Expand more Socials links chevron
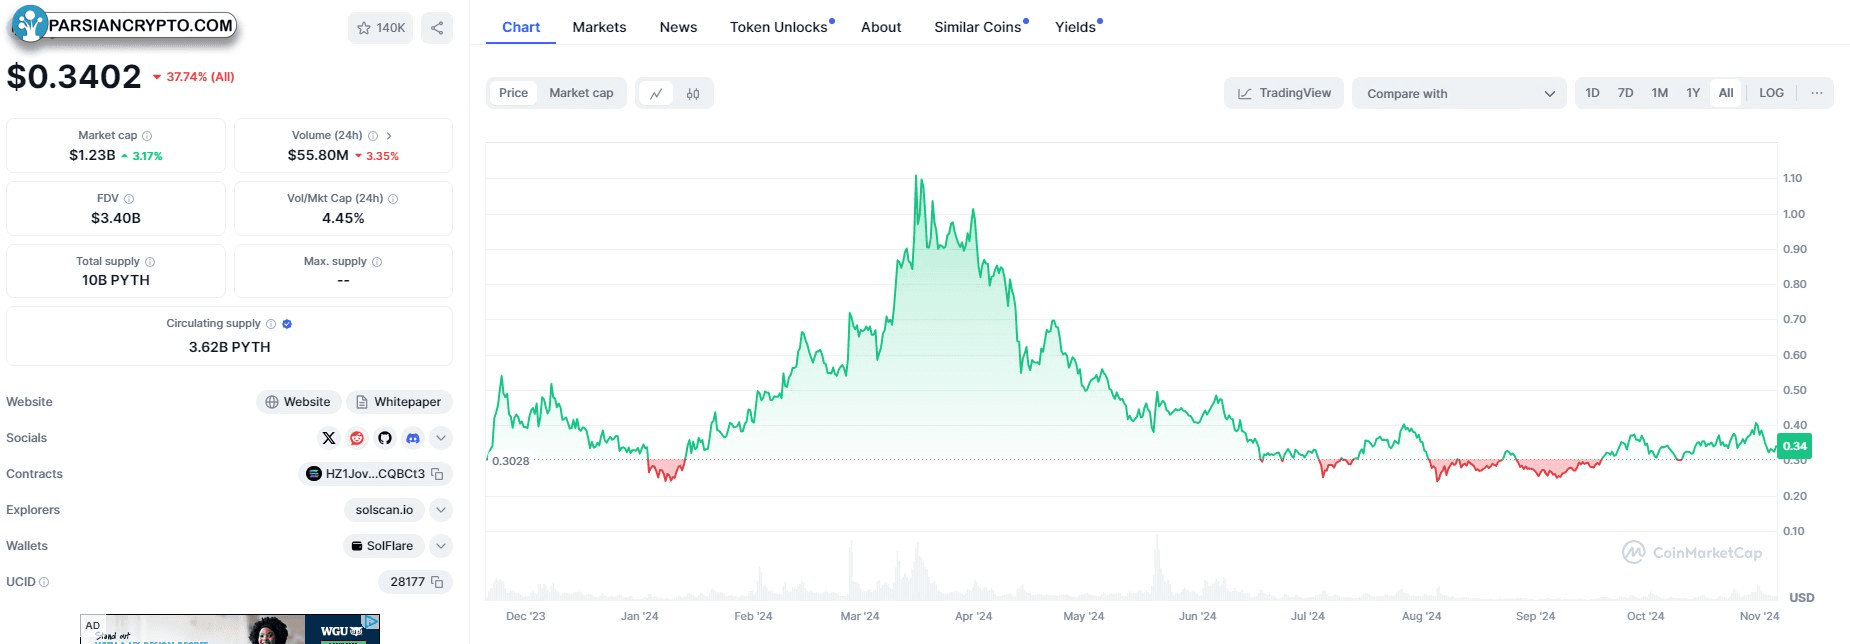1850x644 pixels. point(441,438)
